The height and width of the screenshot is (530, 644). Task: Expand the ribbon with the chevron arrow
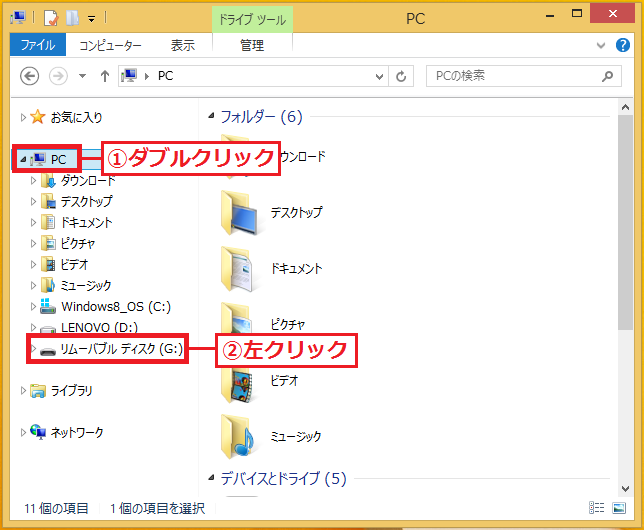[601, 45]
